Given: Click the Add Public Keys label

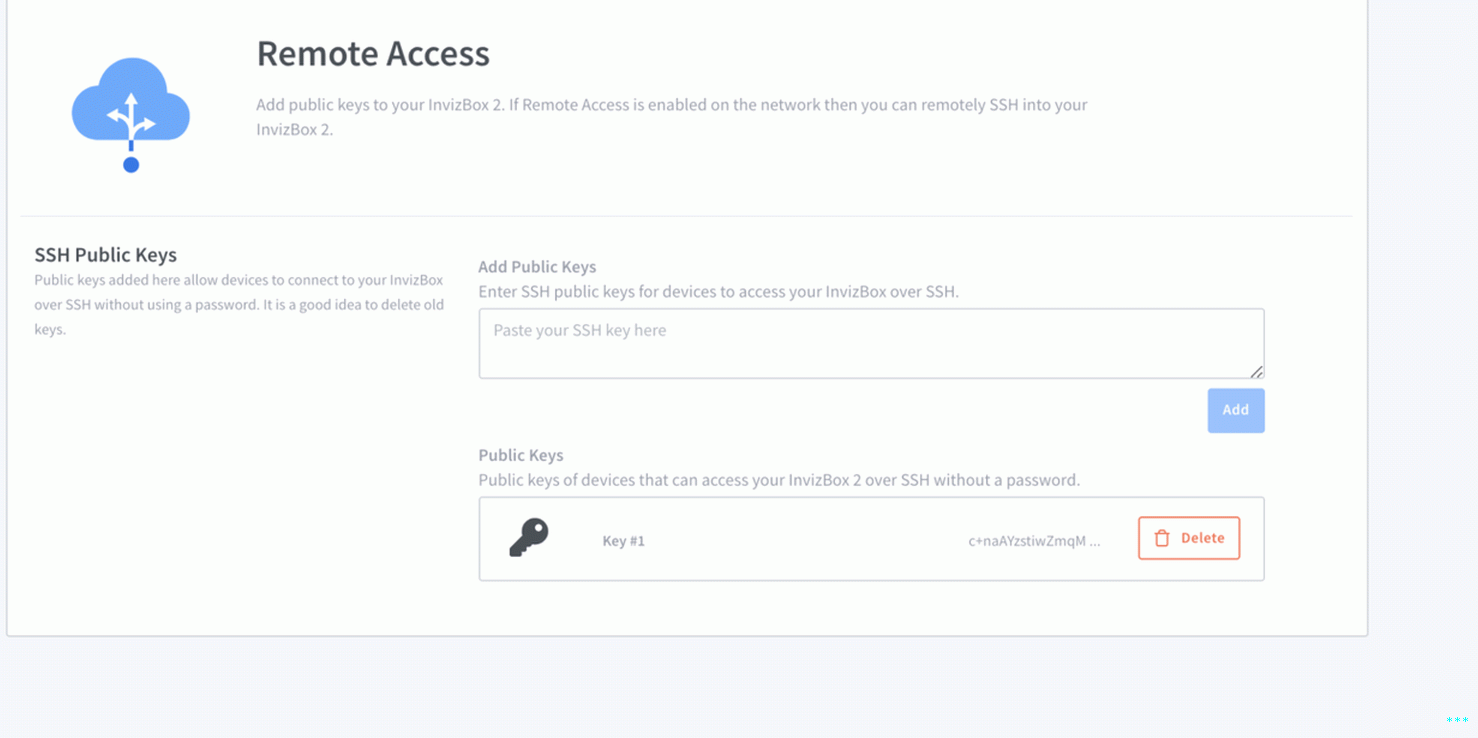Looking at the screenshot, I should coord(537,267).
